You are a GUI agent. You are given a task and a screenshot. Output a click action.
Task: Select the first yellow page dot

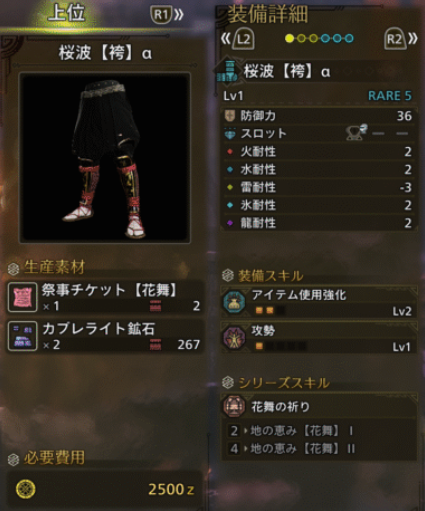[x=289, y=39]
